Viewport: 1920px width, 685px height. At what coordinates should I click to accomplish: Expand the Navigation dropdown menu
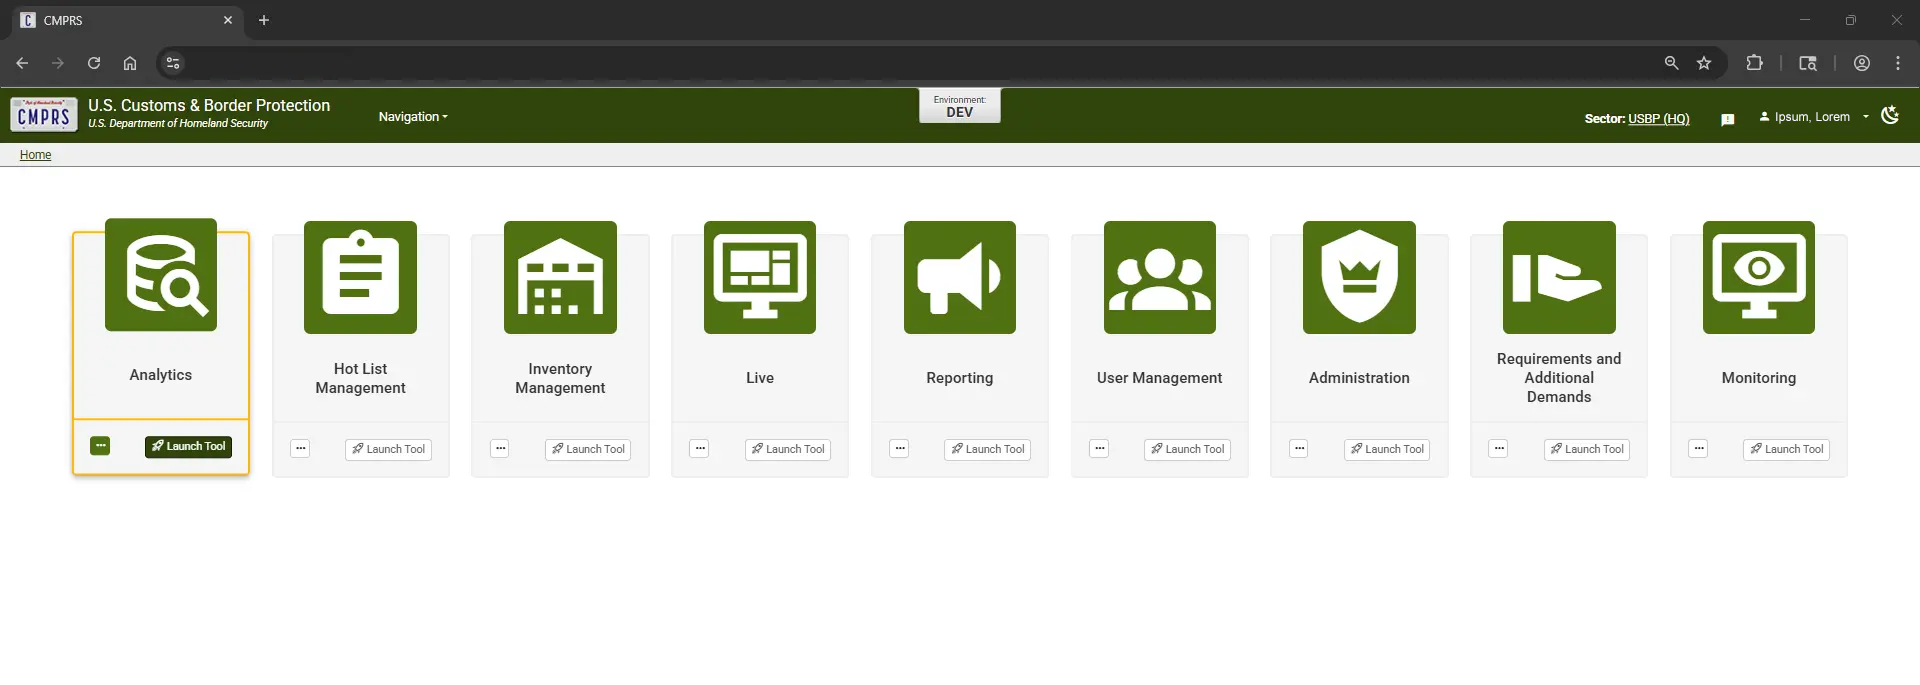coord(413,117)
